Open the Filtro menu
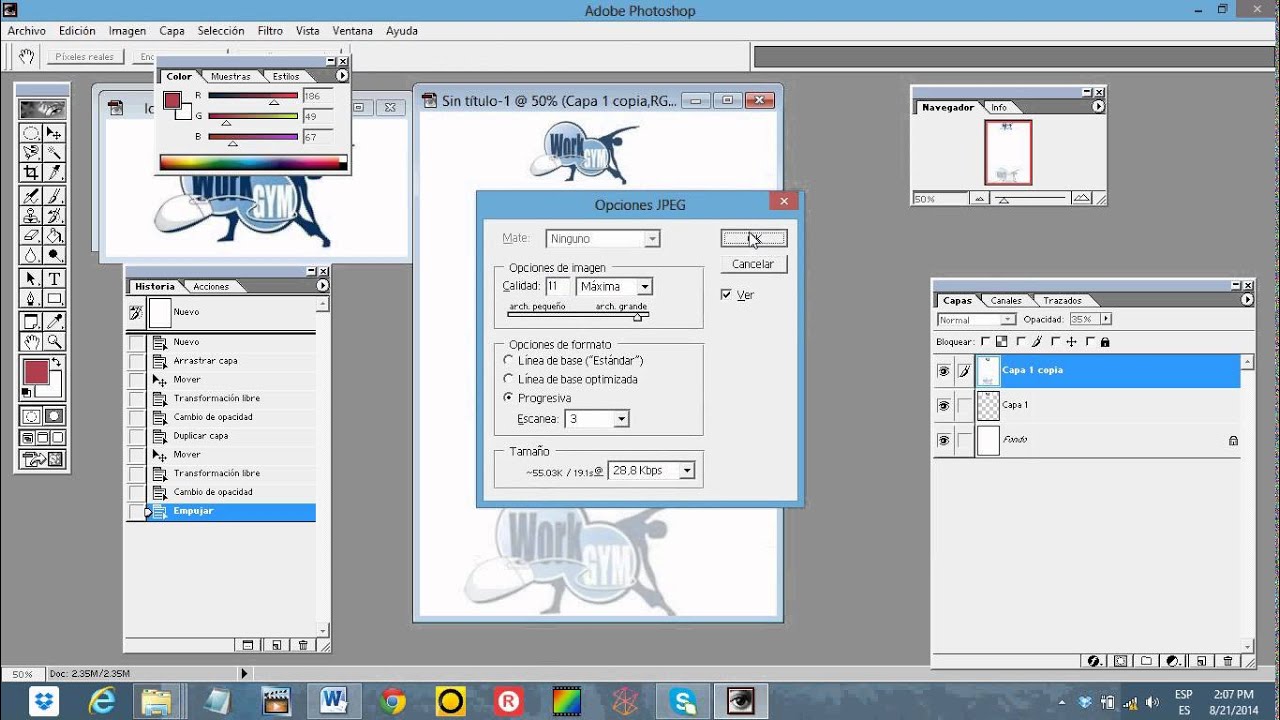Screen dimensions: 1280x720 coord(270,31)
